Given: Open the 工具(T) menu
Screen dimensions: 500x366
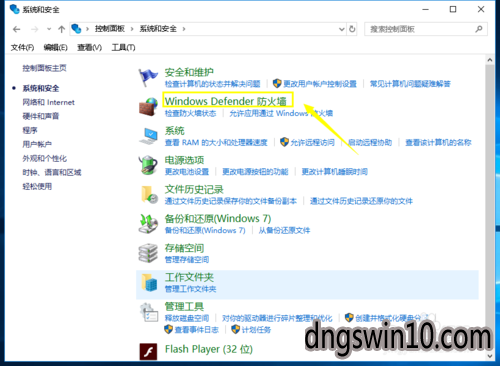Looking at the screenshot, I should 123,48.
